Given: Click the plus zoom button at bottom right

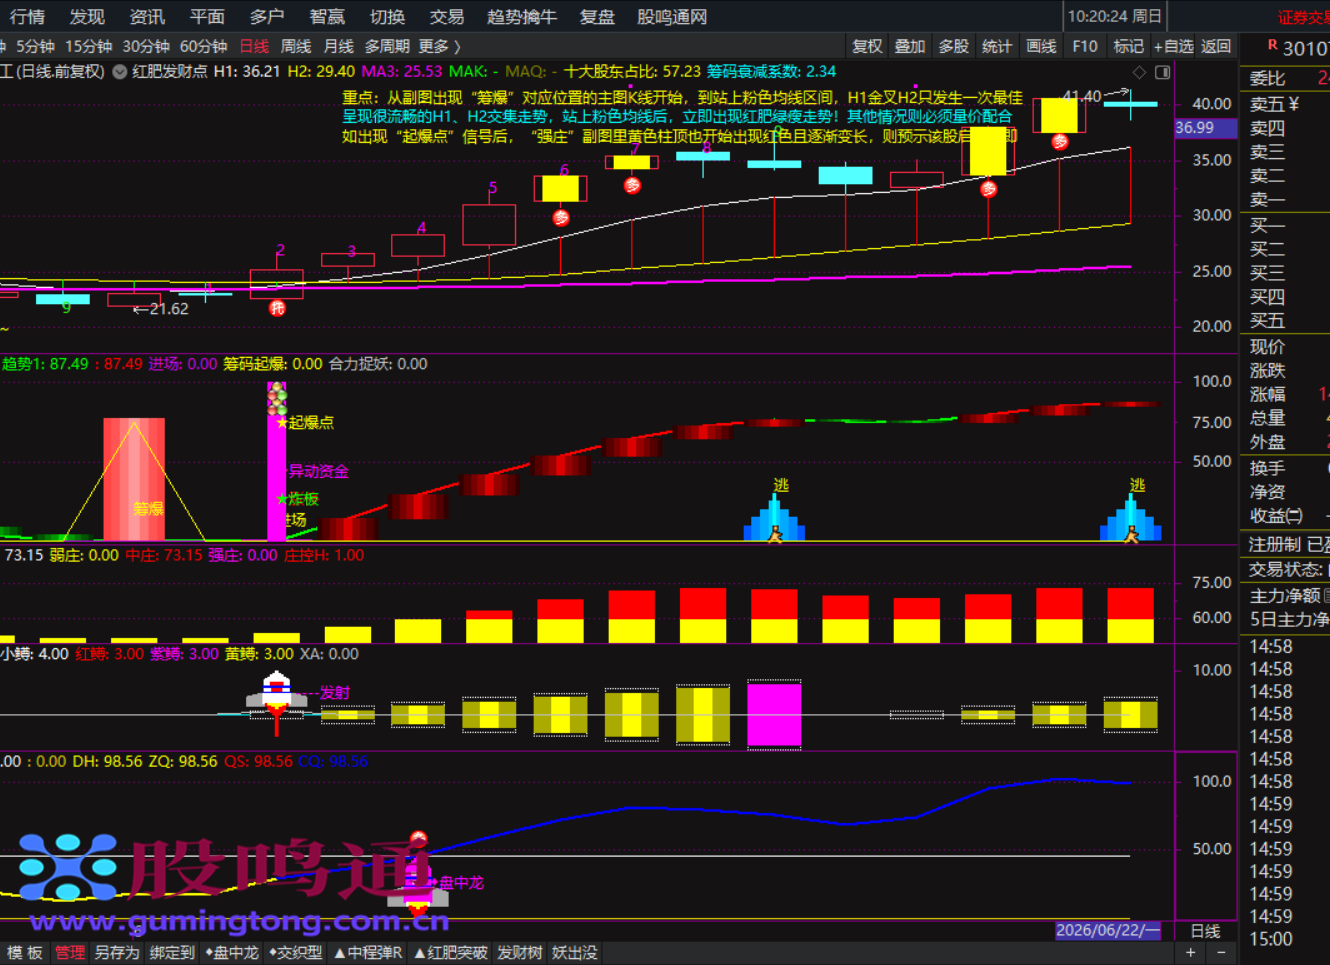Looking at the screenshot, I should (1190, 953).
